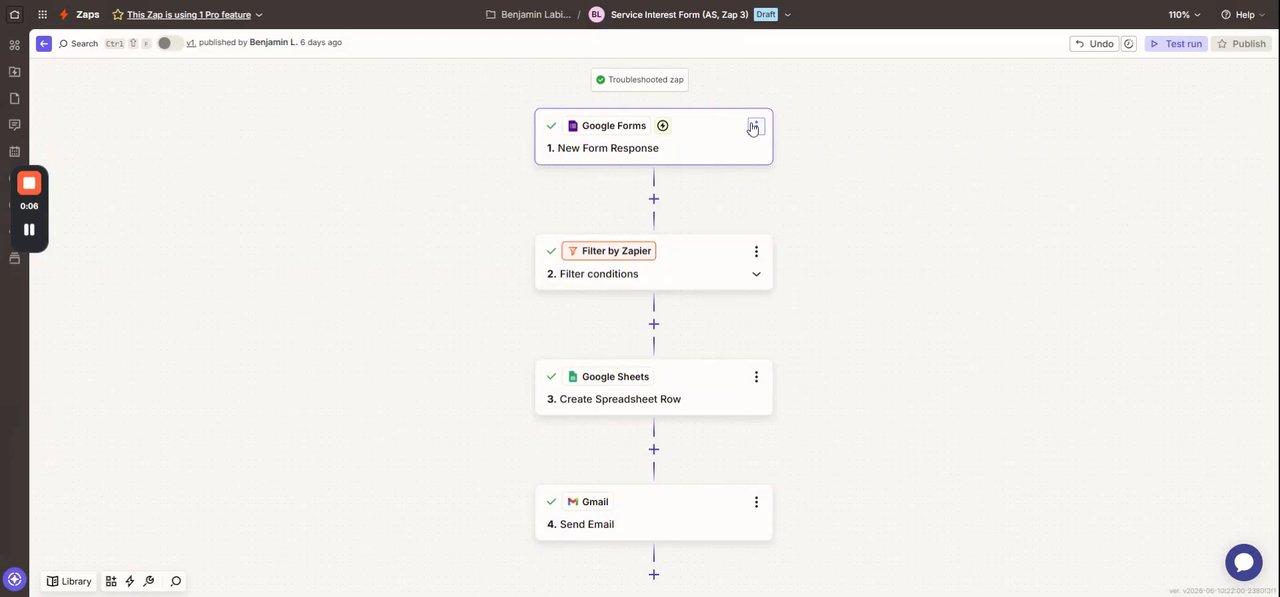Open the purple AI copilot button

click(x=14, y=579)
